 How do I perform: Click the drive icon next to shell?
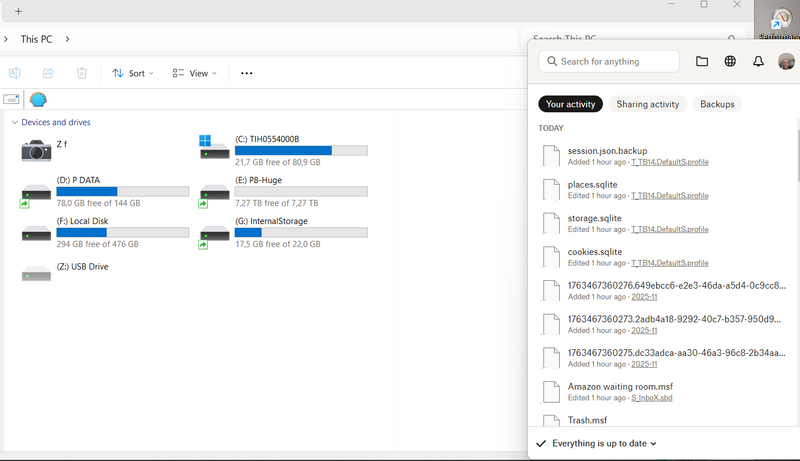(x=11, y=99)
